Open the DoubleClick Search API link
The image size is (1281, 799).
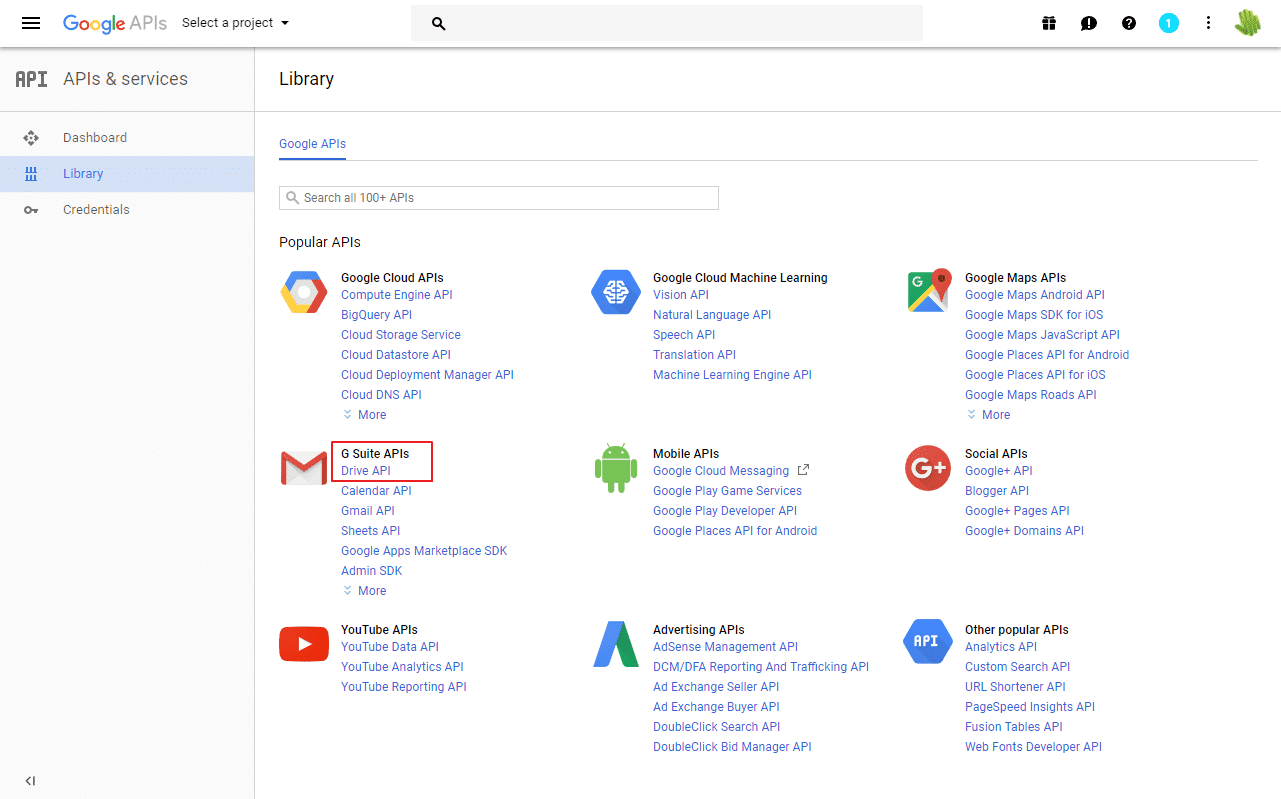pyautogui.click(x=717, y=727)
